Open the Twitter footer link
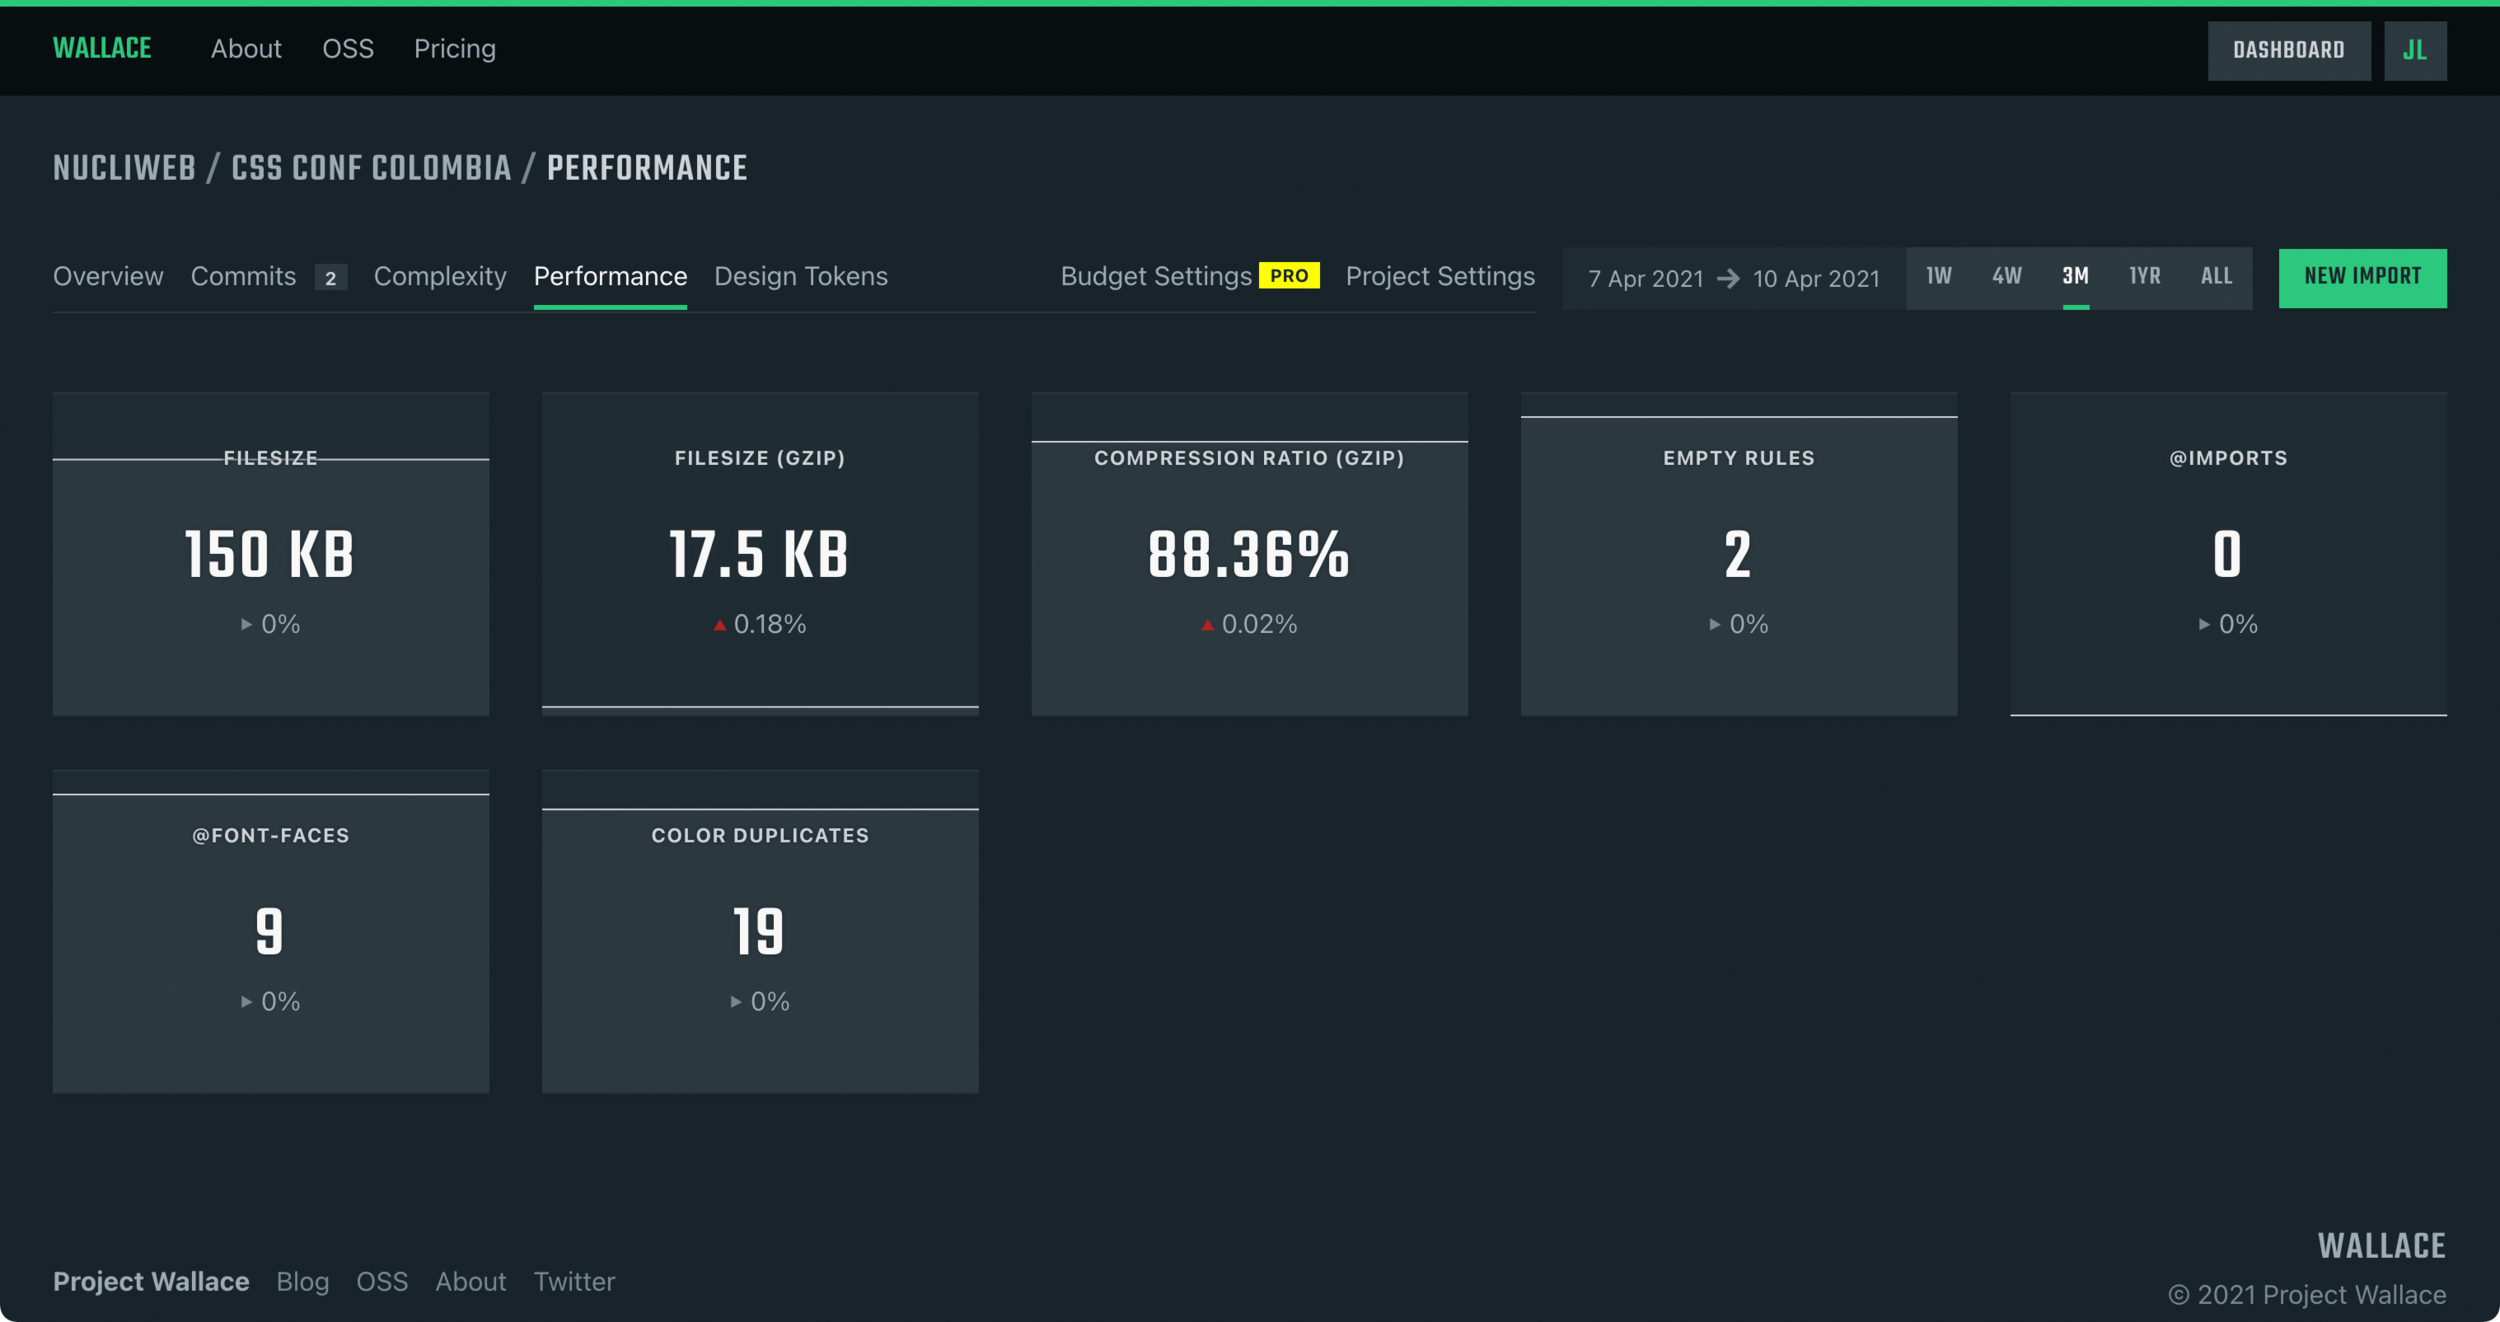Screen dimensions: 2500x1322 (574, 1282)
